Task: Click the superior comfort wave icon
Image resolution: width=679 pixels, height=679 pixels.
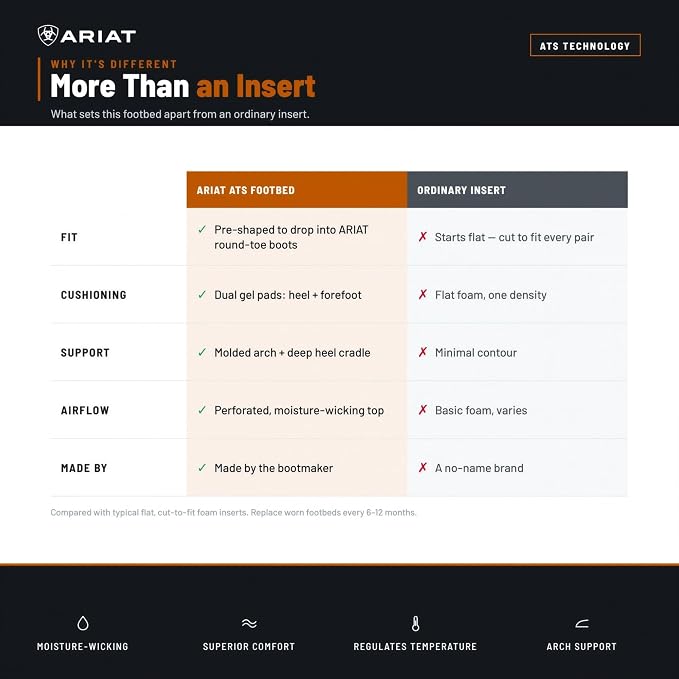Action: [x=249, y=624]
